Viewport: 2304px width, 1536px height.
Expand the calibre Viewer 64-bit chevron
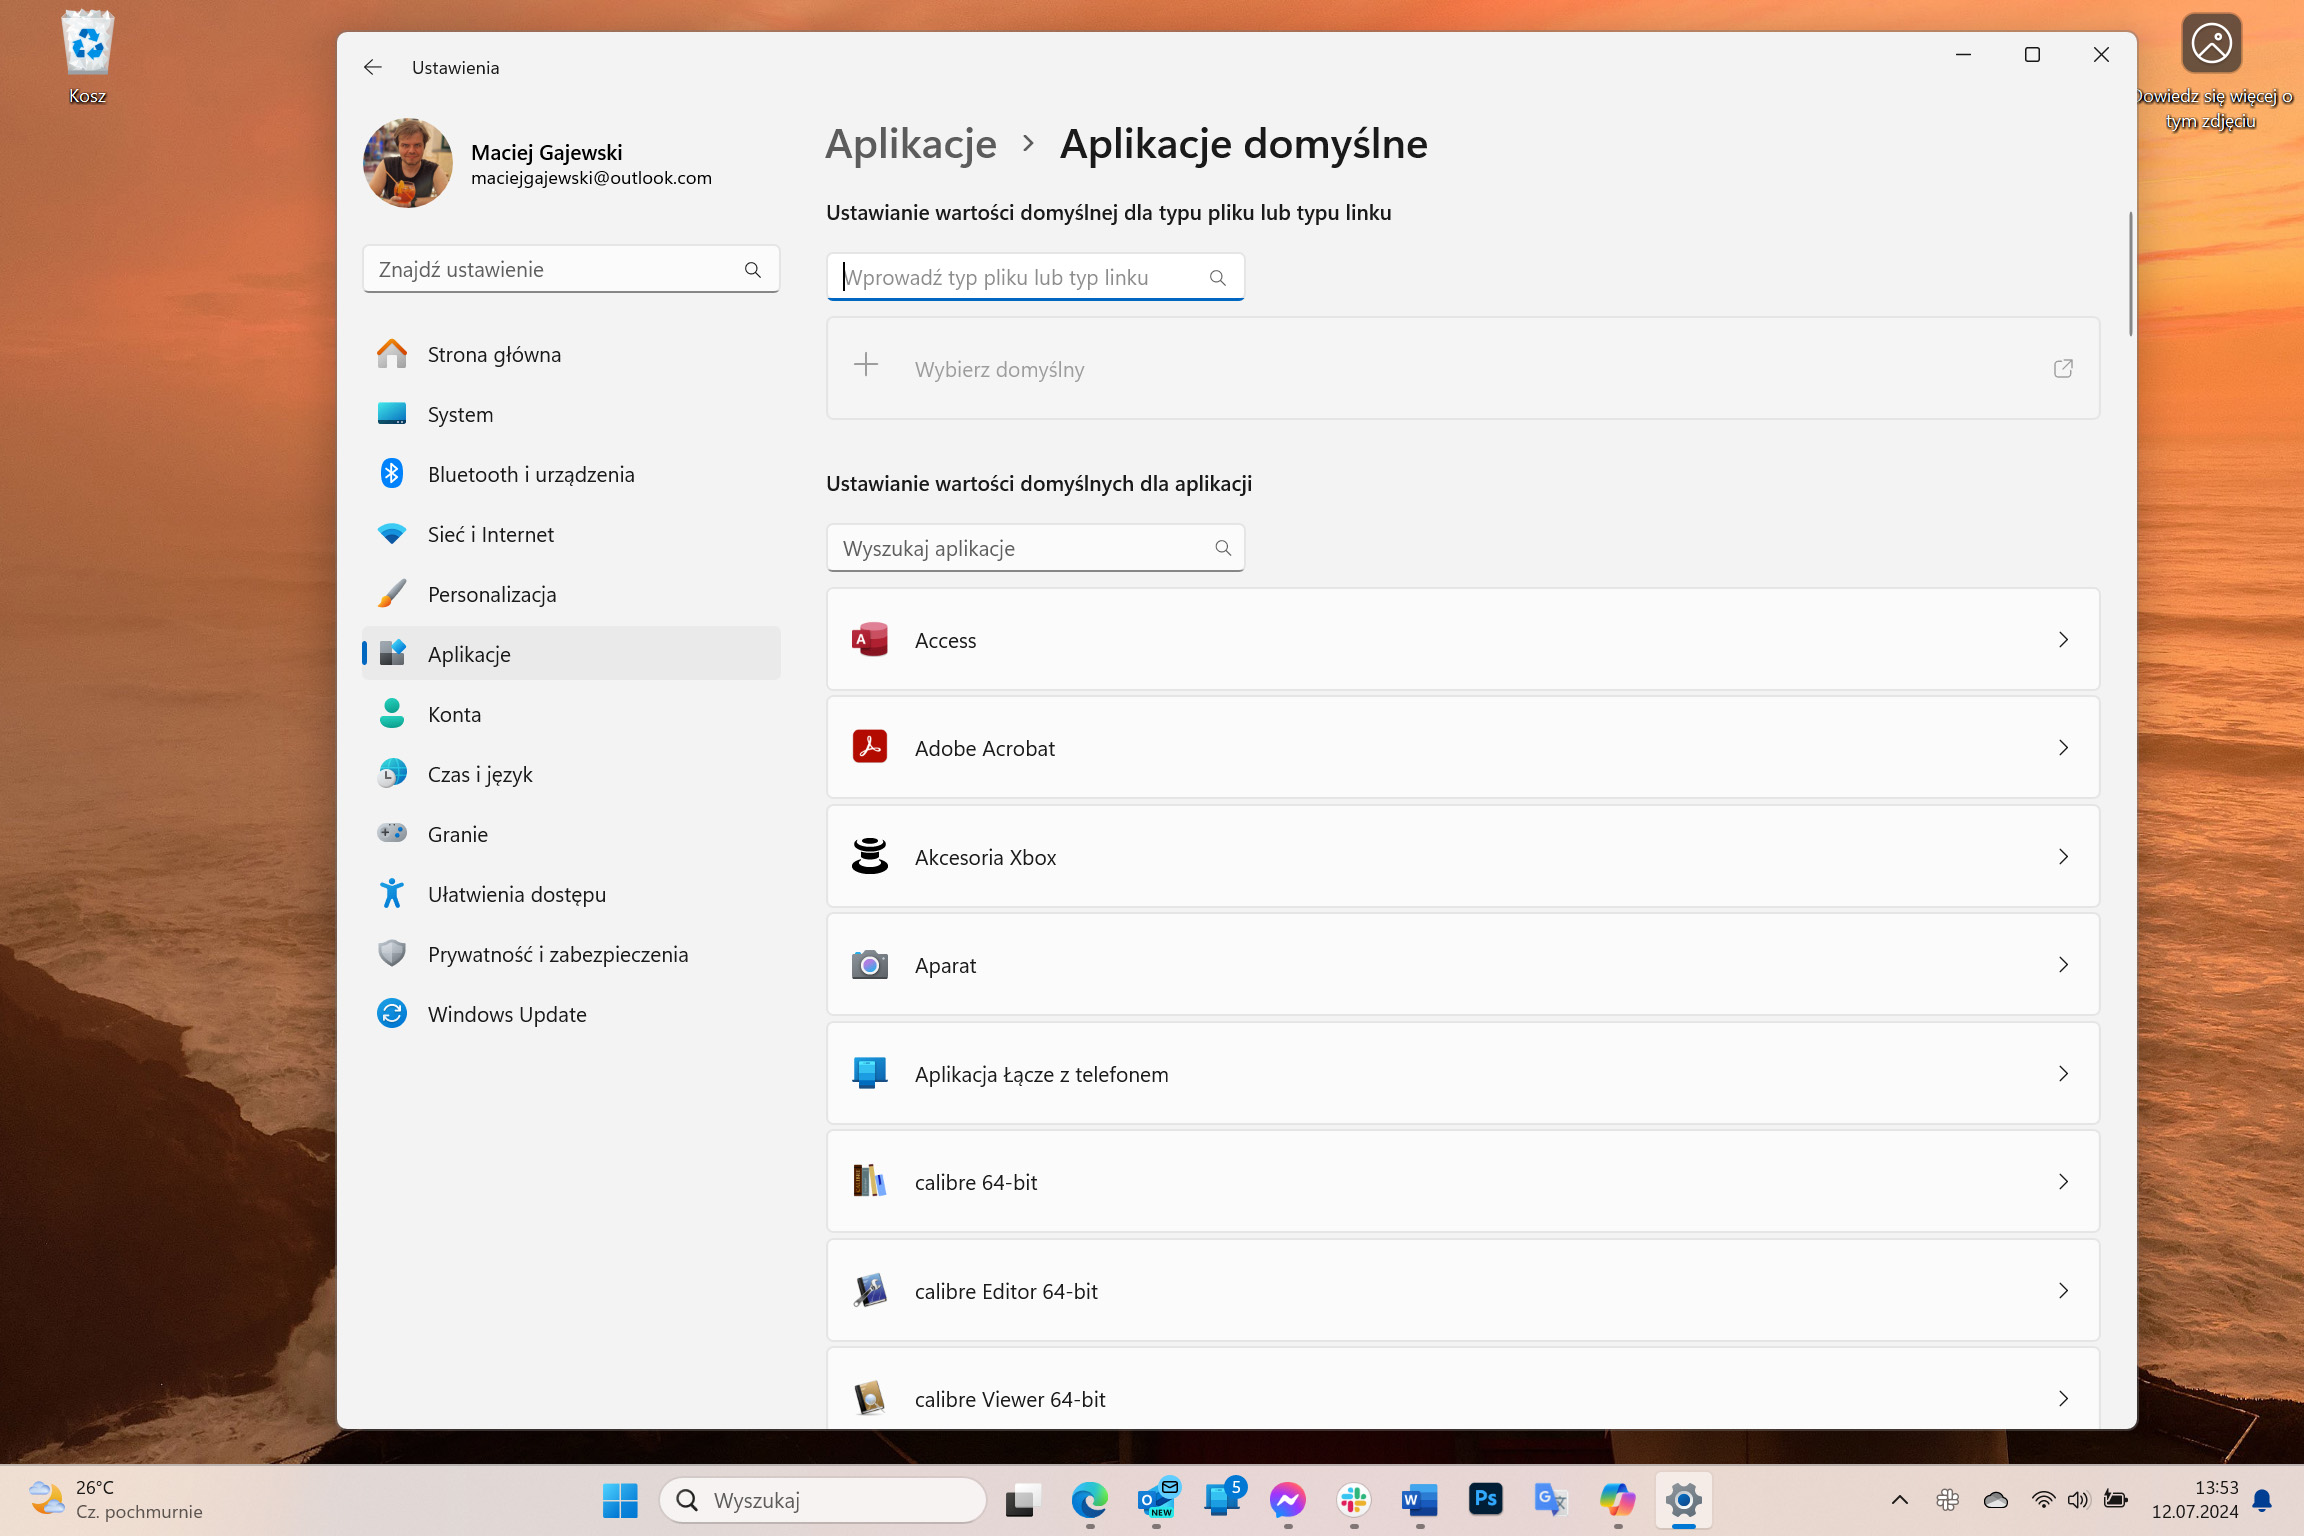pyautogui.click(x=2063, y=1399)
